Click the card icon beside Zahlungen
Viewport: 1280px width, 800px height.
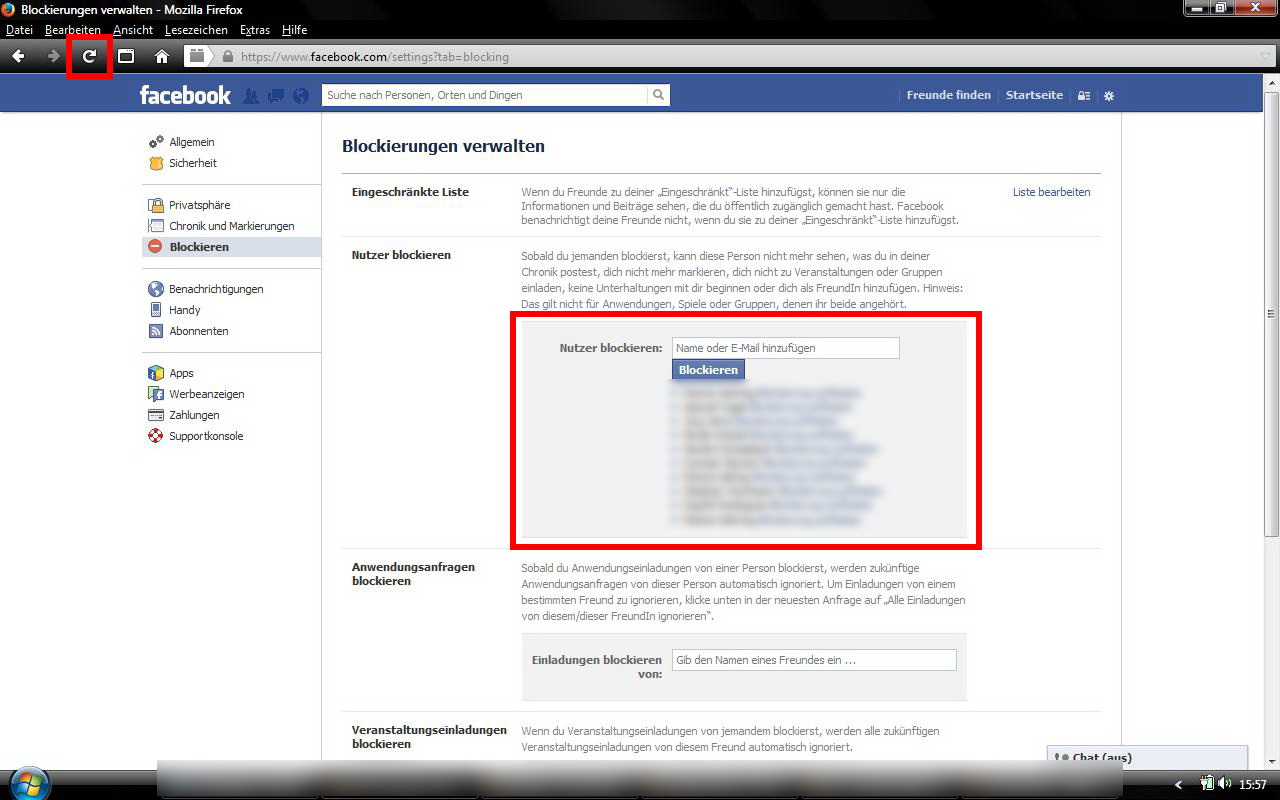point(156,415)
